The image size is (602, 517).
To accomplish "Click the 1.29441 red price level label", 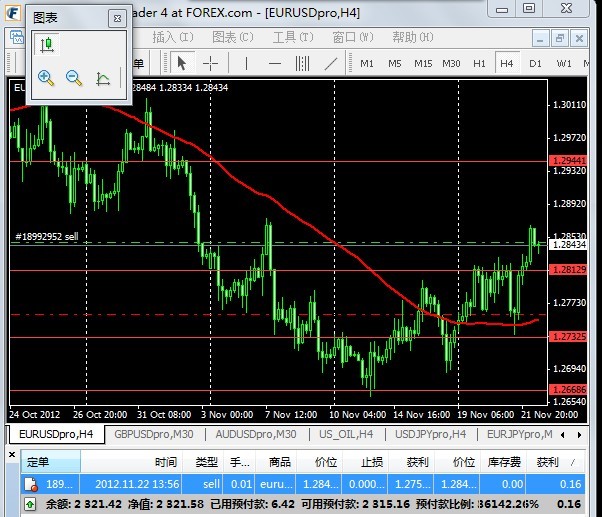I will [569, 160].
